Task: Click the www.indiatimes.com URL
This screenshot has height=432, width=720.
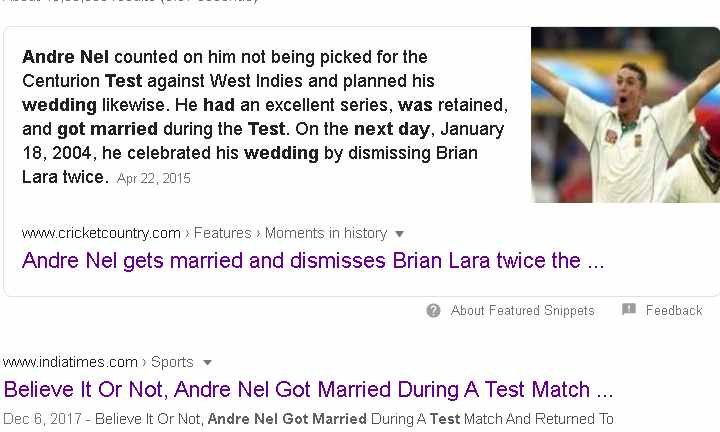Action: [x=70, y=362]
